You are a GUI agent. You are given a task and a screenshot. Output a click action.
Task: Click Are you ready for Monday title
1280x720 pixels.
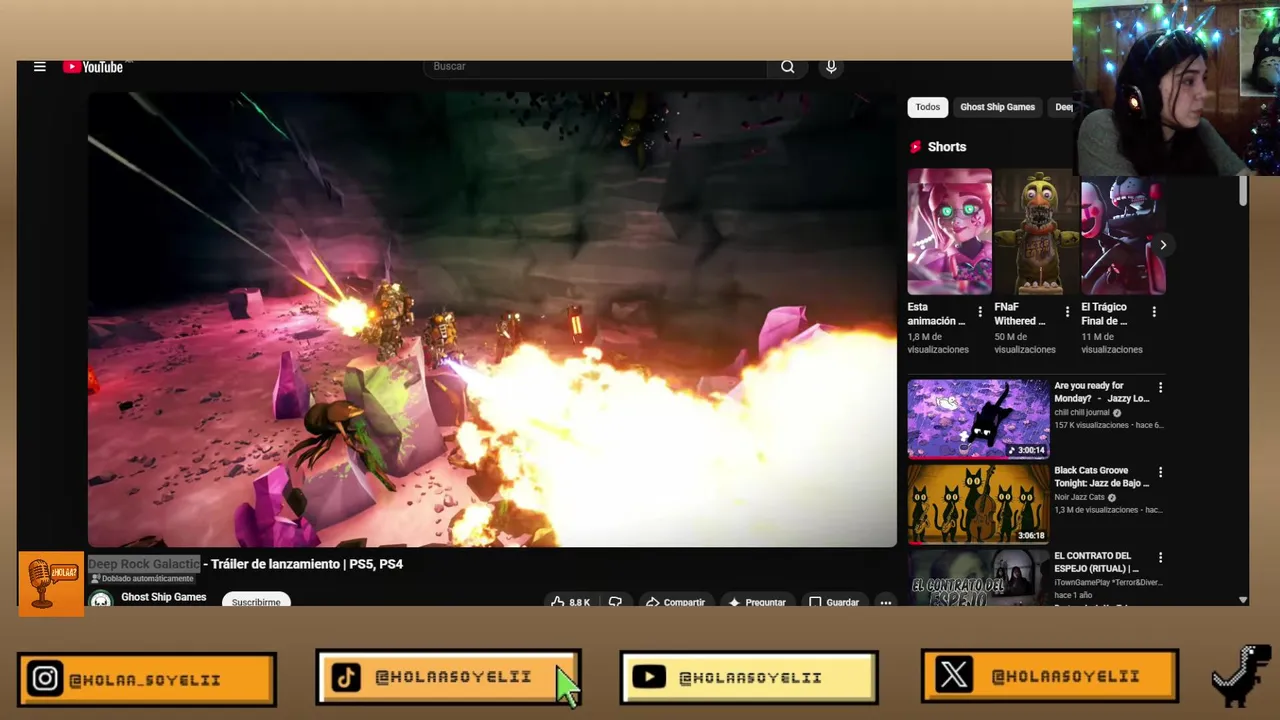point(1101,392)
